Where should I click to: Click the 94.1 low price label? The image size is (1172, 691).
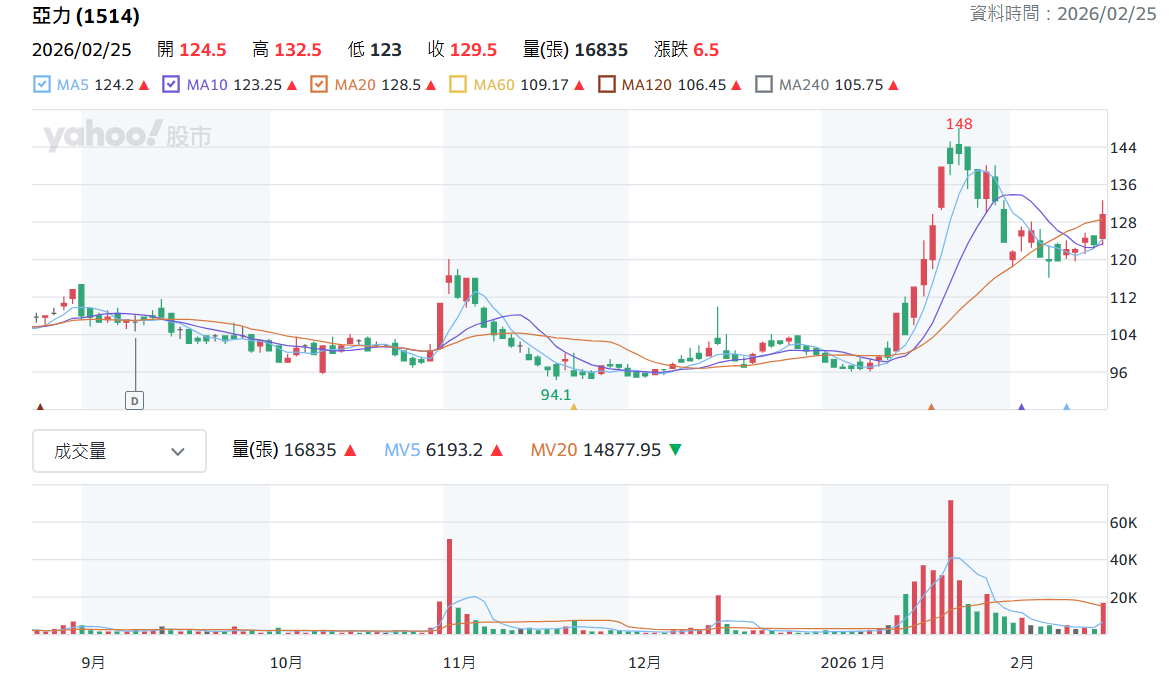pos(556,395)
